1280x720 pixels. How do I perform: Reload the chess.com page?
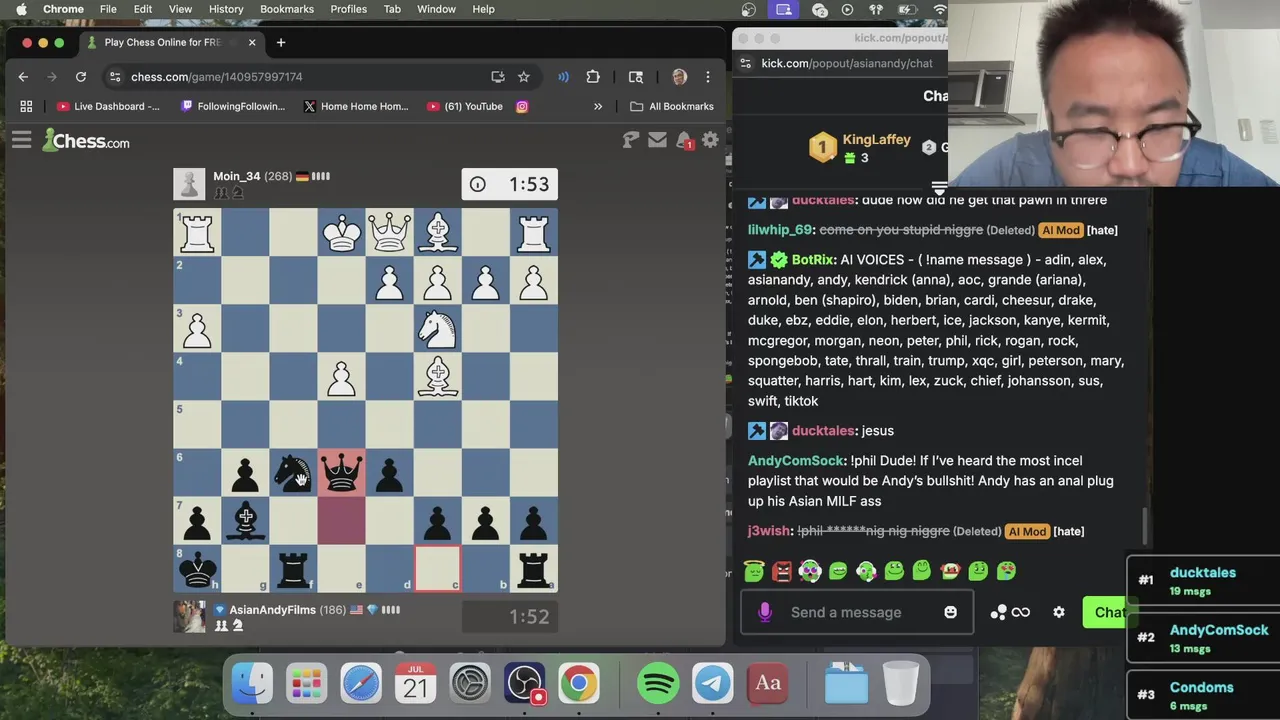81,77
